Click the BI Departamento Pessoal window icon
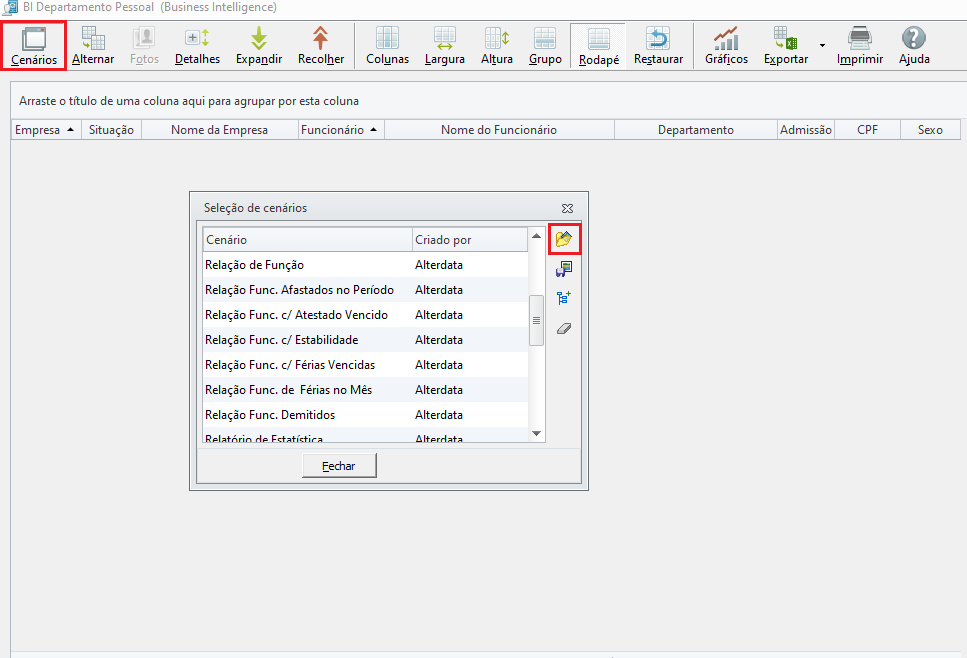 10,7
